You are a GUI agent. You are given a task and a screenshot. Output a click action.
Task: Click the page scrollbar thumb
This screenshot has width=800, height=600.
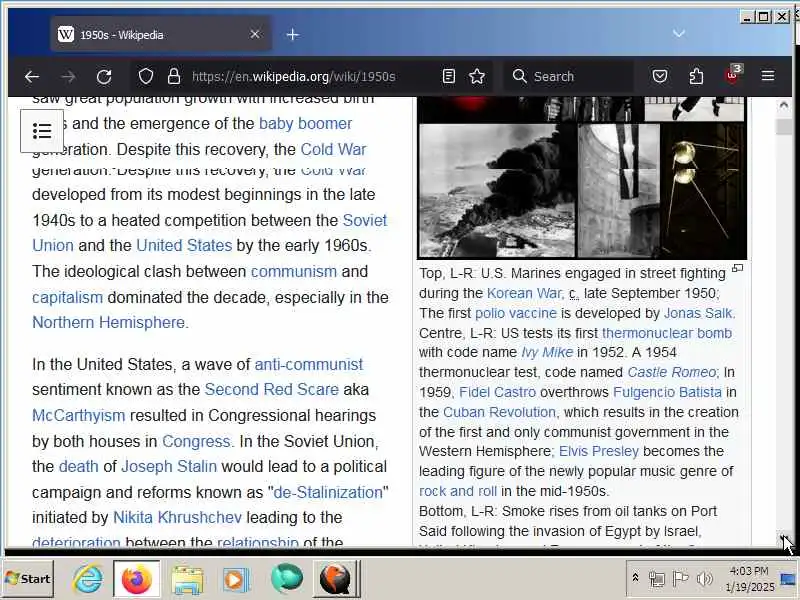point(784,126)
